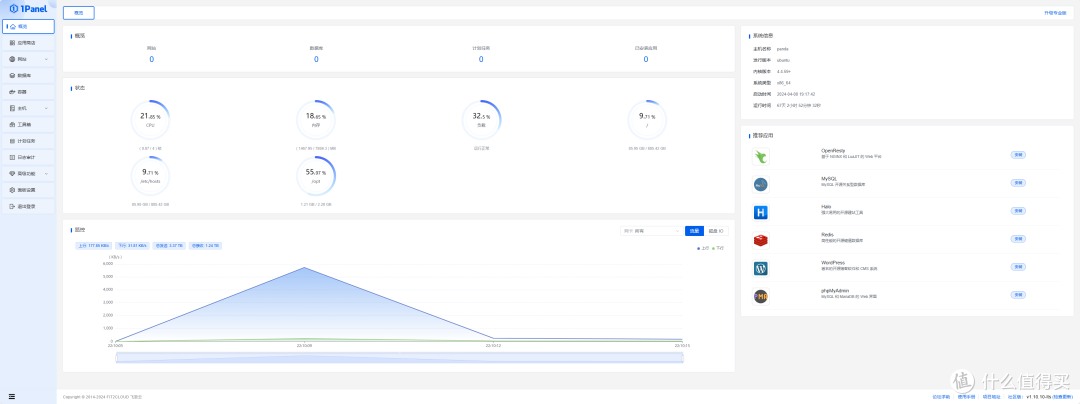Click 社区版 edition label in footer
The image size is (1080, 404).
(1014, 397)
